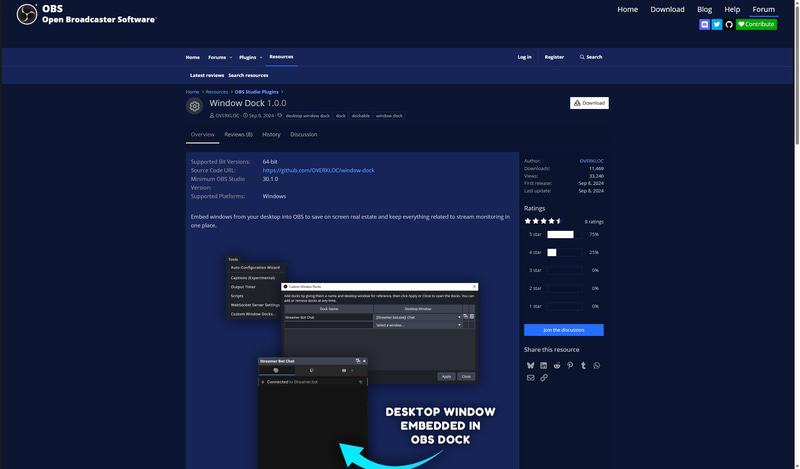Click the 5 star rating bar
The width and height of the screenshot is (800, 469).
click(564, 234)
